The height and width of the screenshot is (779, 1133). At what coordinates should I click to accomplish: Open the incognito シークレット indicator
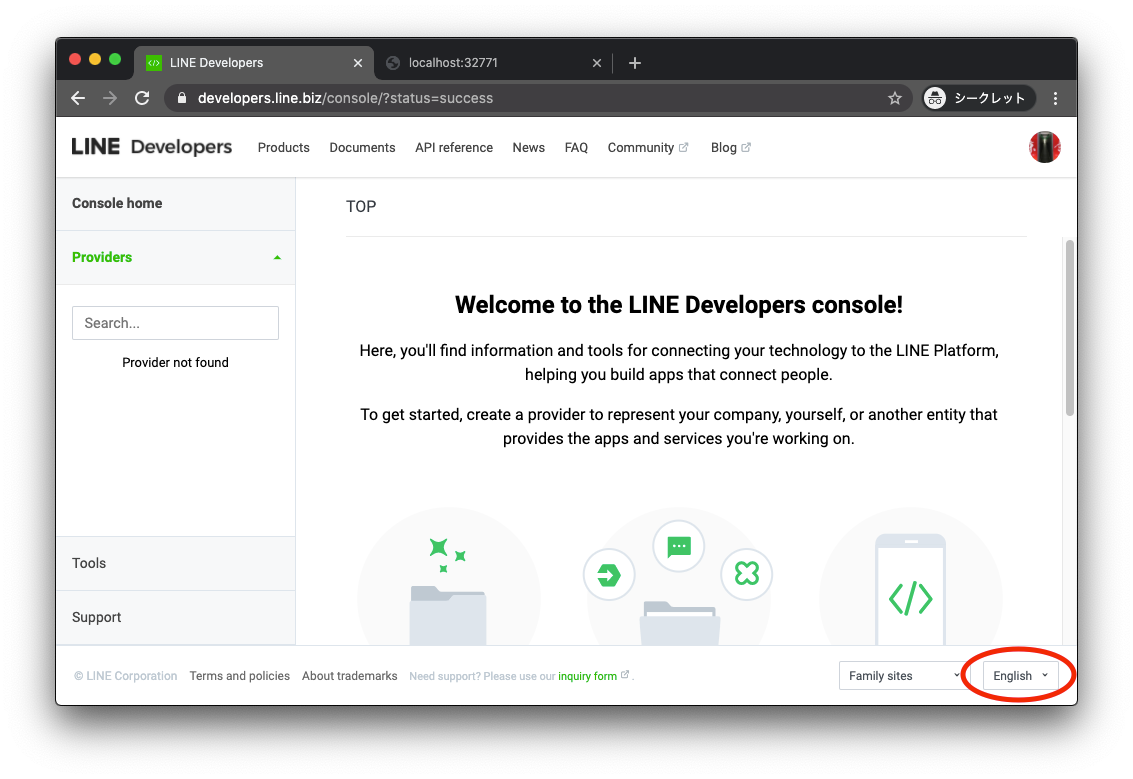[979, 98]
